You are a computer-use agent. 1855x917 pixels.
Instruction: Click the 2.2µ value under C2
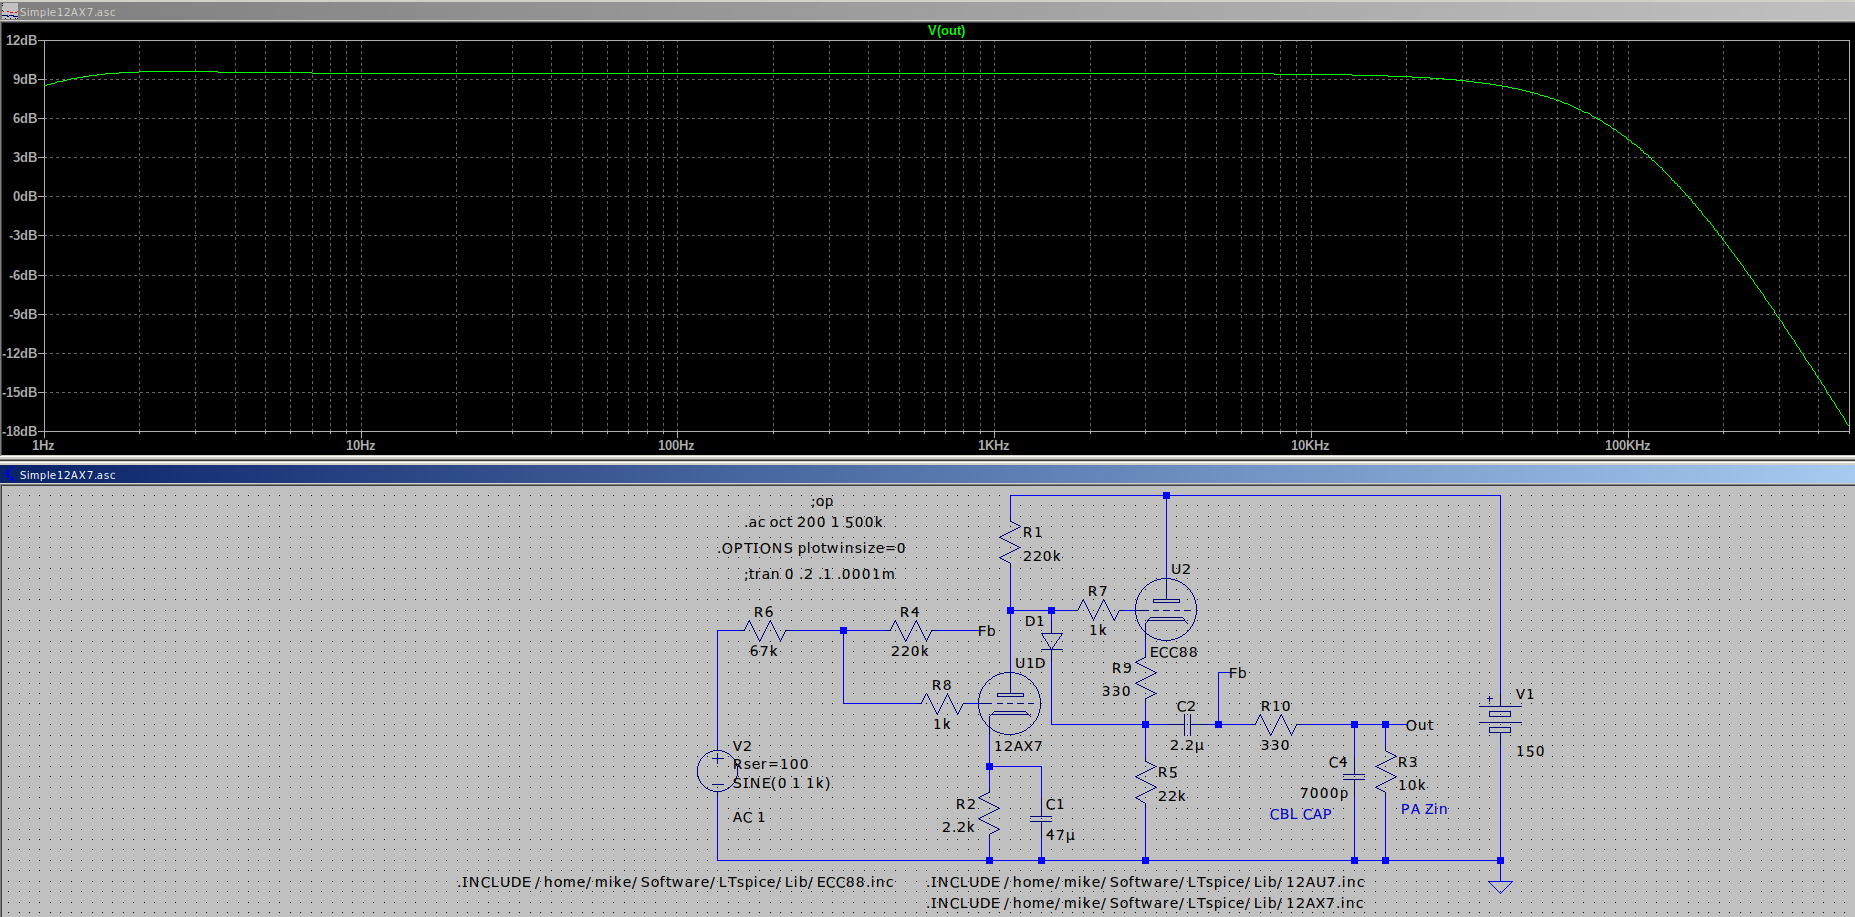[1187, 745]
